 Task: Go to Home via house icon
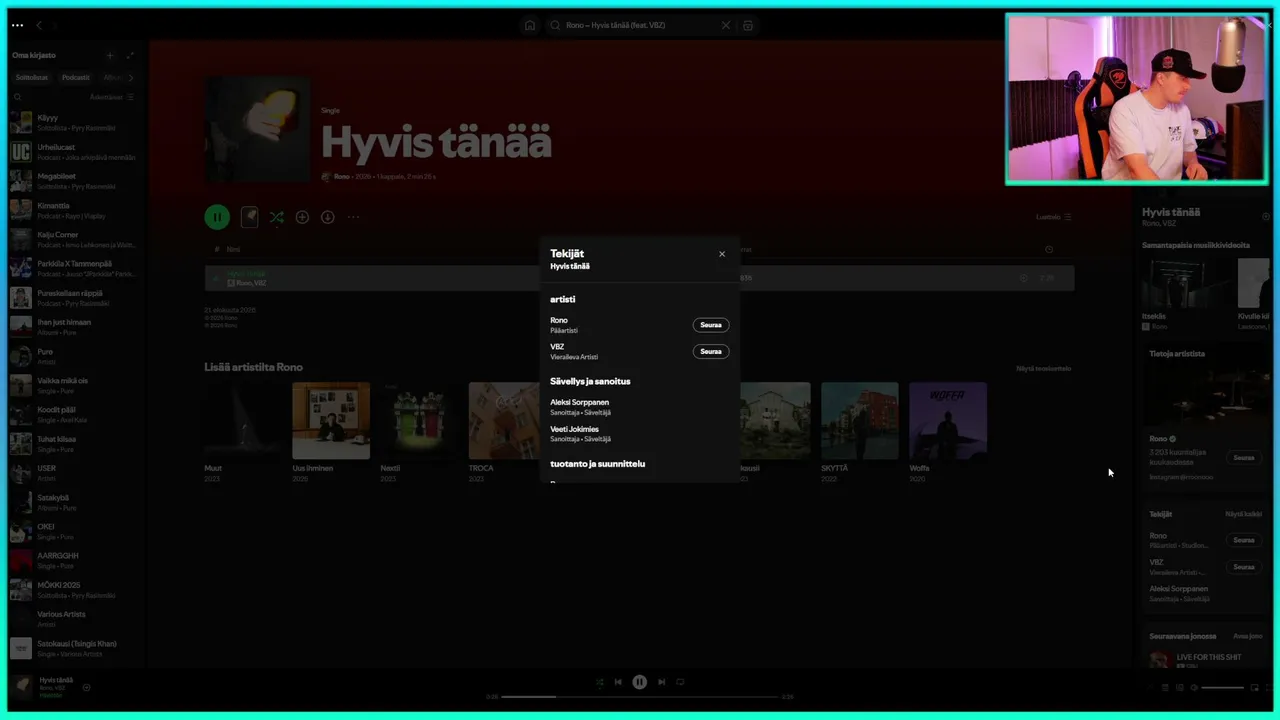point(530,25)
